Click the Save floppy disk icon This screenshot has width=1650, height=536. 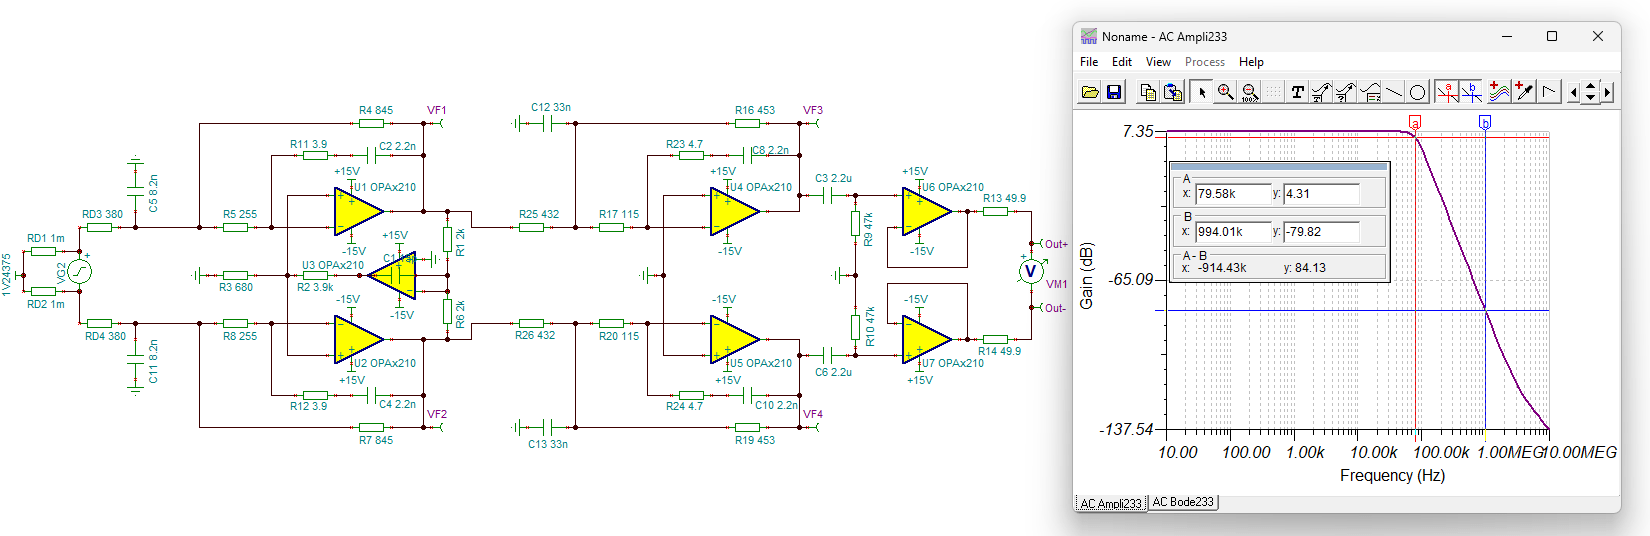tap(1114, 92)
